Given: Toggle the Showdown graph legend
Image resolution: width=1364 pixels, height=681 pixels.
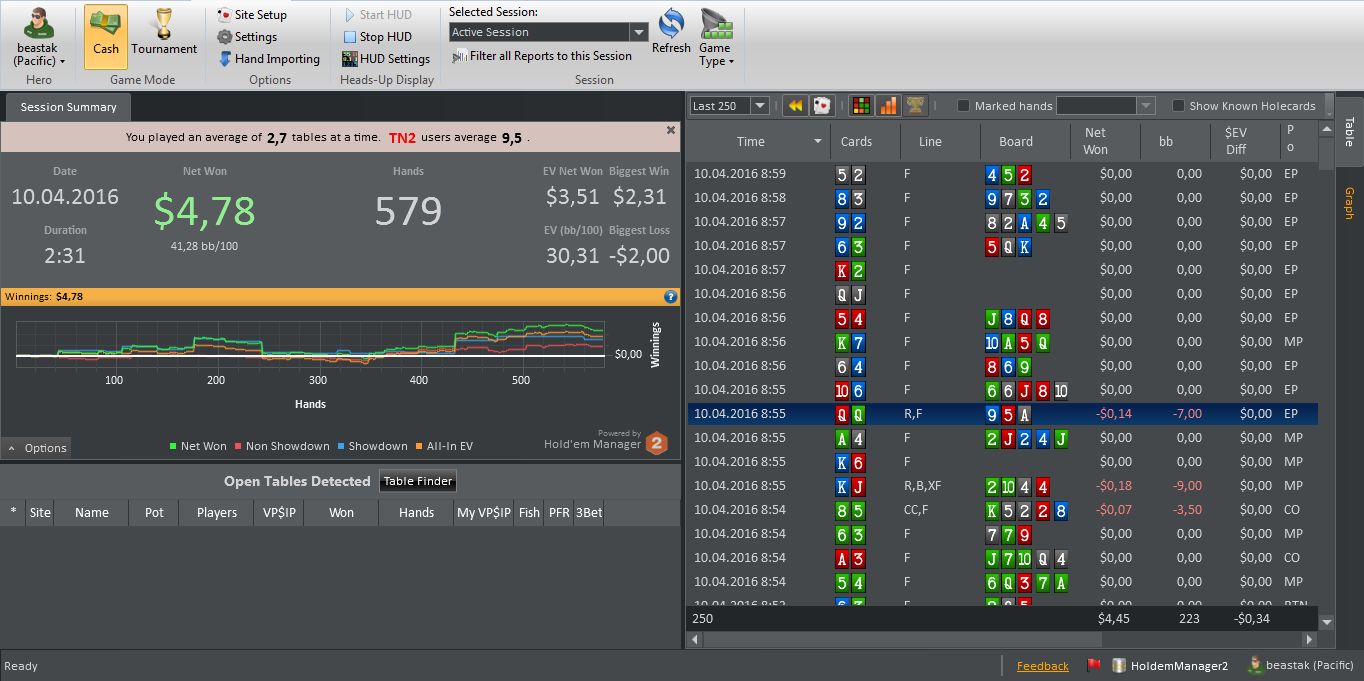Looking at the screenshot, I should [x=373, y=446].
